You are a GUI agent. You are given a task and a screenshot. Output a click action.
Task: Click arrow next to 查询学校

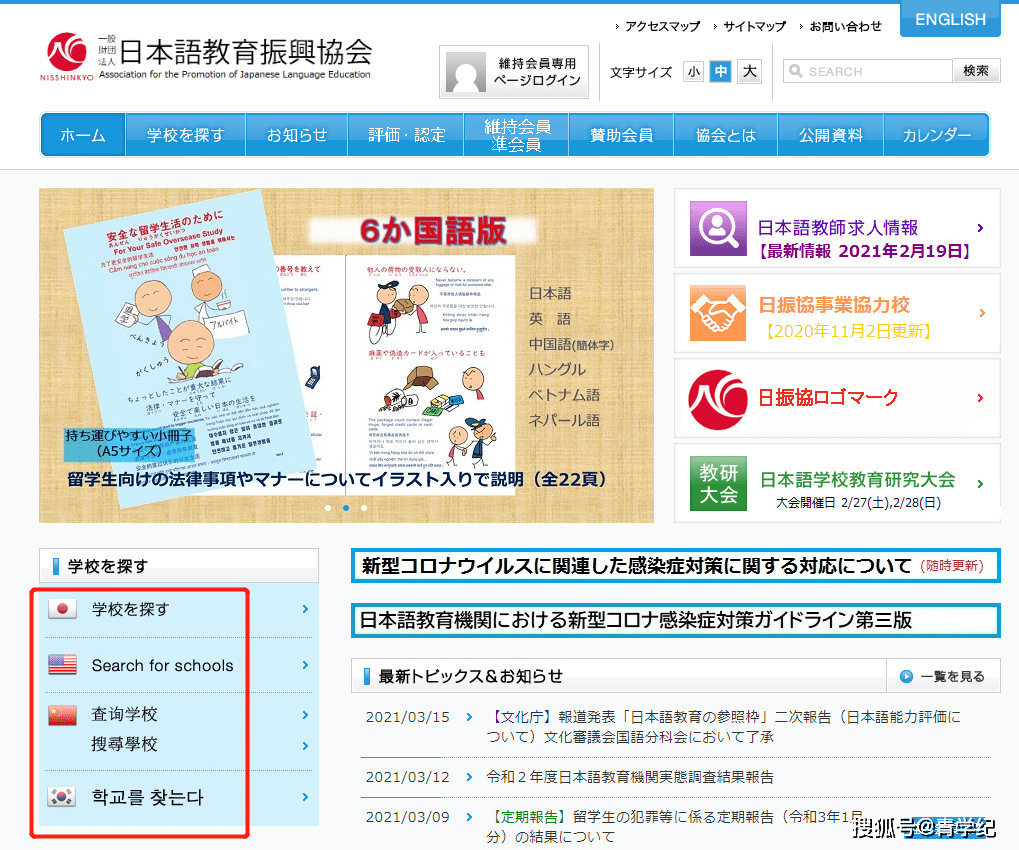pyautogui.click(x=305, y=715)
